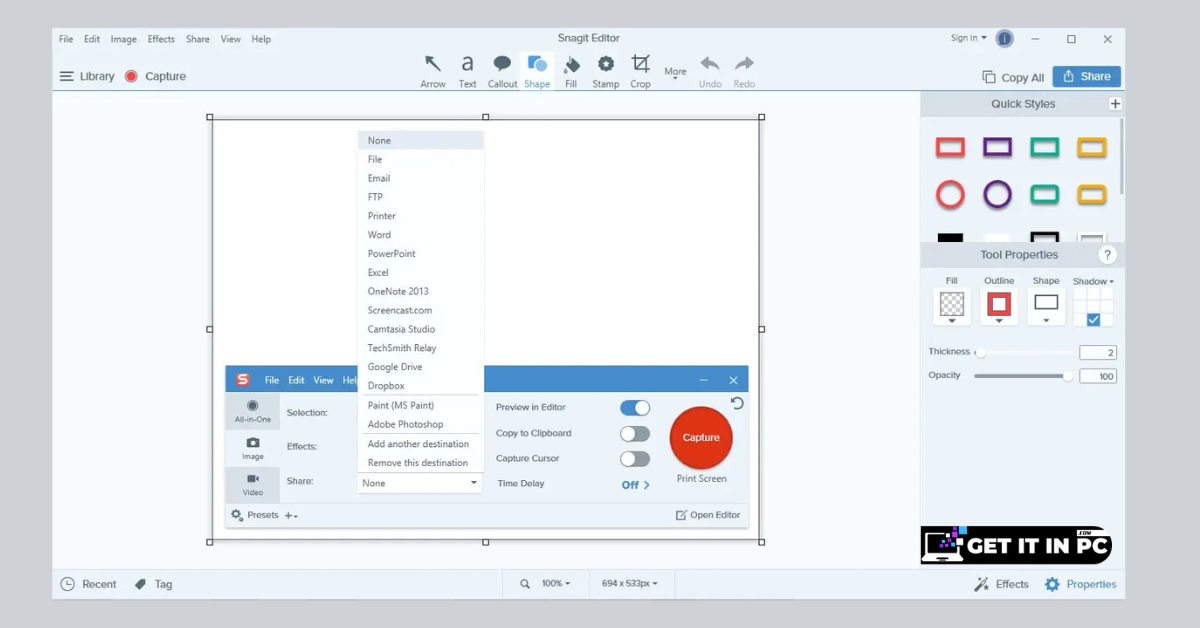Open the Library hamburger menu

pos(67,76)
